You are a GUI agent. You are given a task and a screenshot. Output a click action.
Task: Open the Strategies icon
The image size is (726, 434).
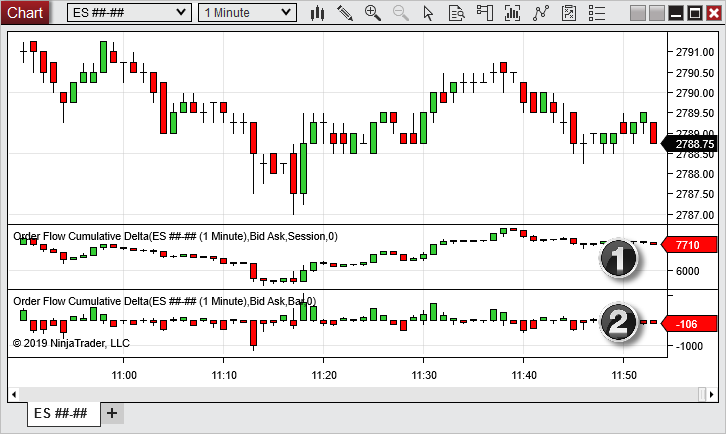569,13
